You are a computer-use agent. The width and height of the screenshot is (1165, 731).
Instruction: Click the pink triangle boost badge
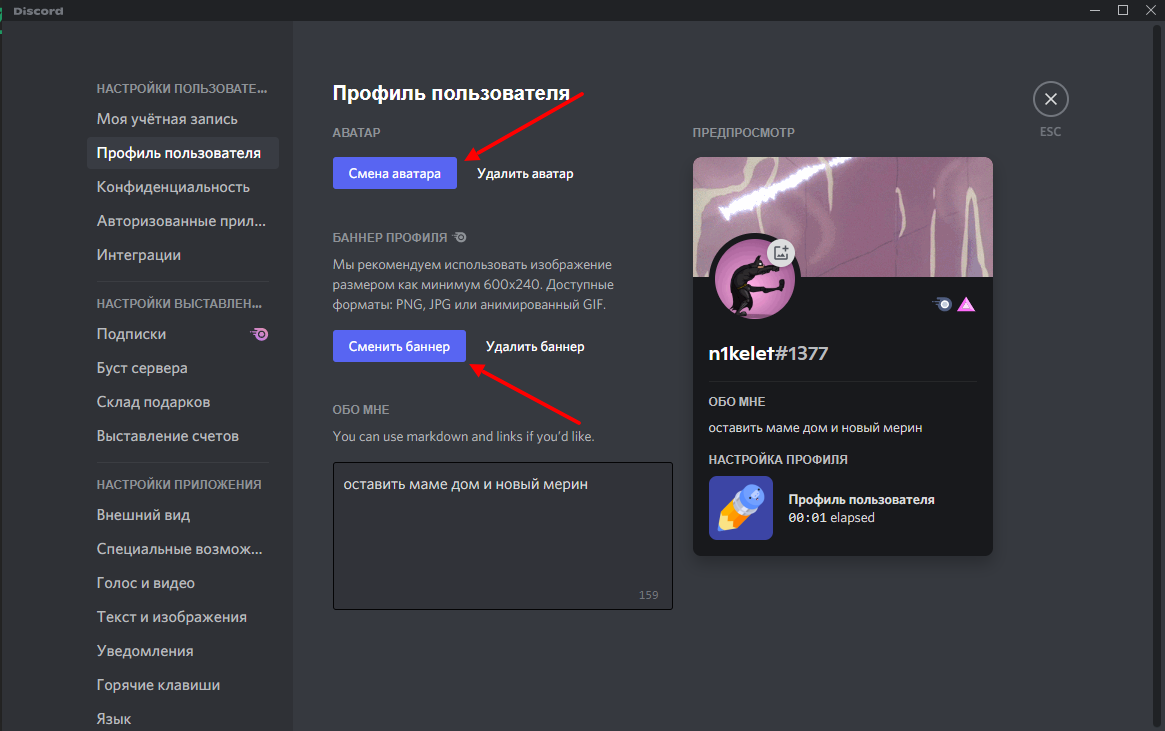(966, 305)
